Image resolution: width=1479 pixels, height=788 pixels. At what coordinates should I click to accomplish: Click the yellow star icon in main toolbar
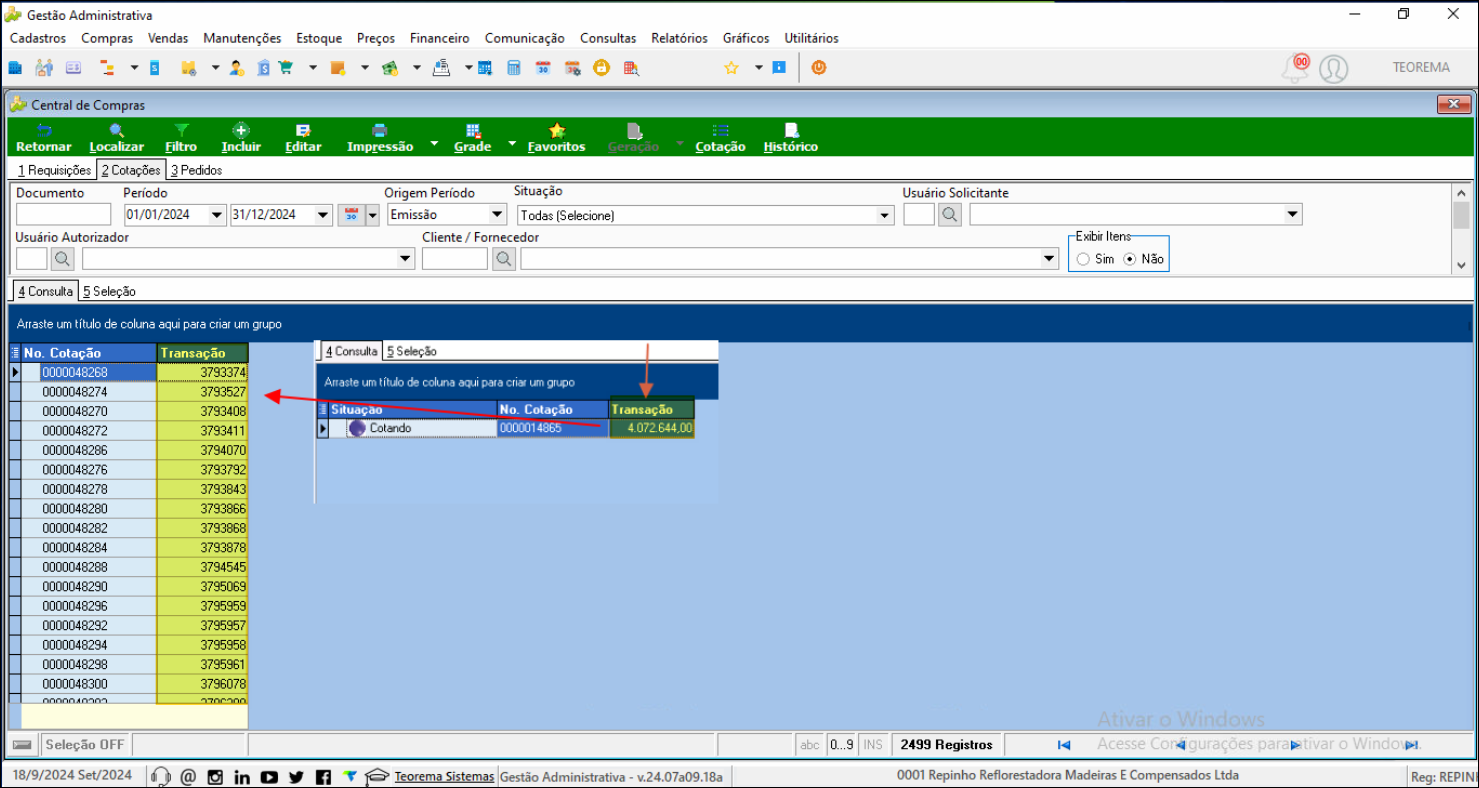pyautogui.click(x=731, y=68)
